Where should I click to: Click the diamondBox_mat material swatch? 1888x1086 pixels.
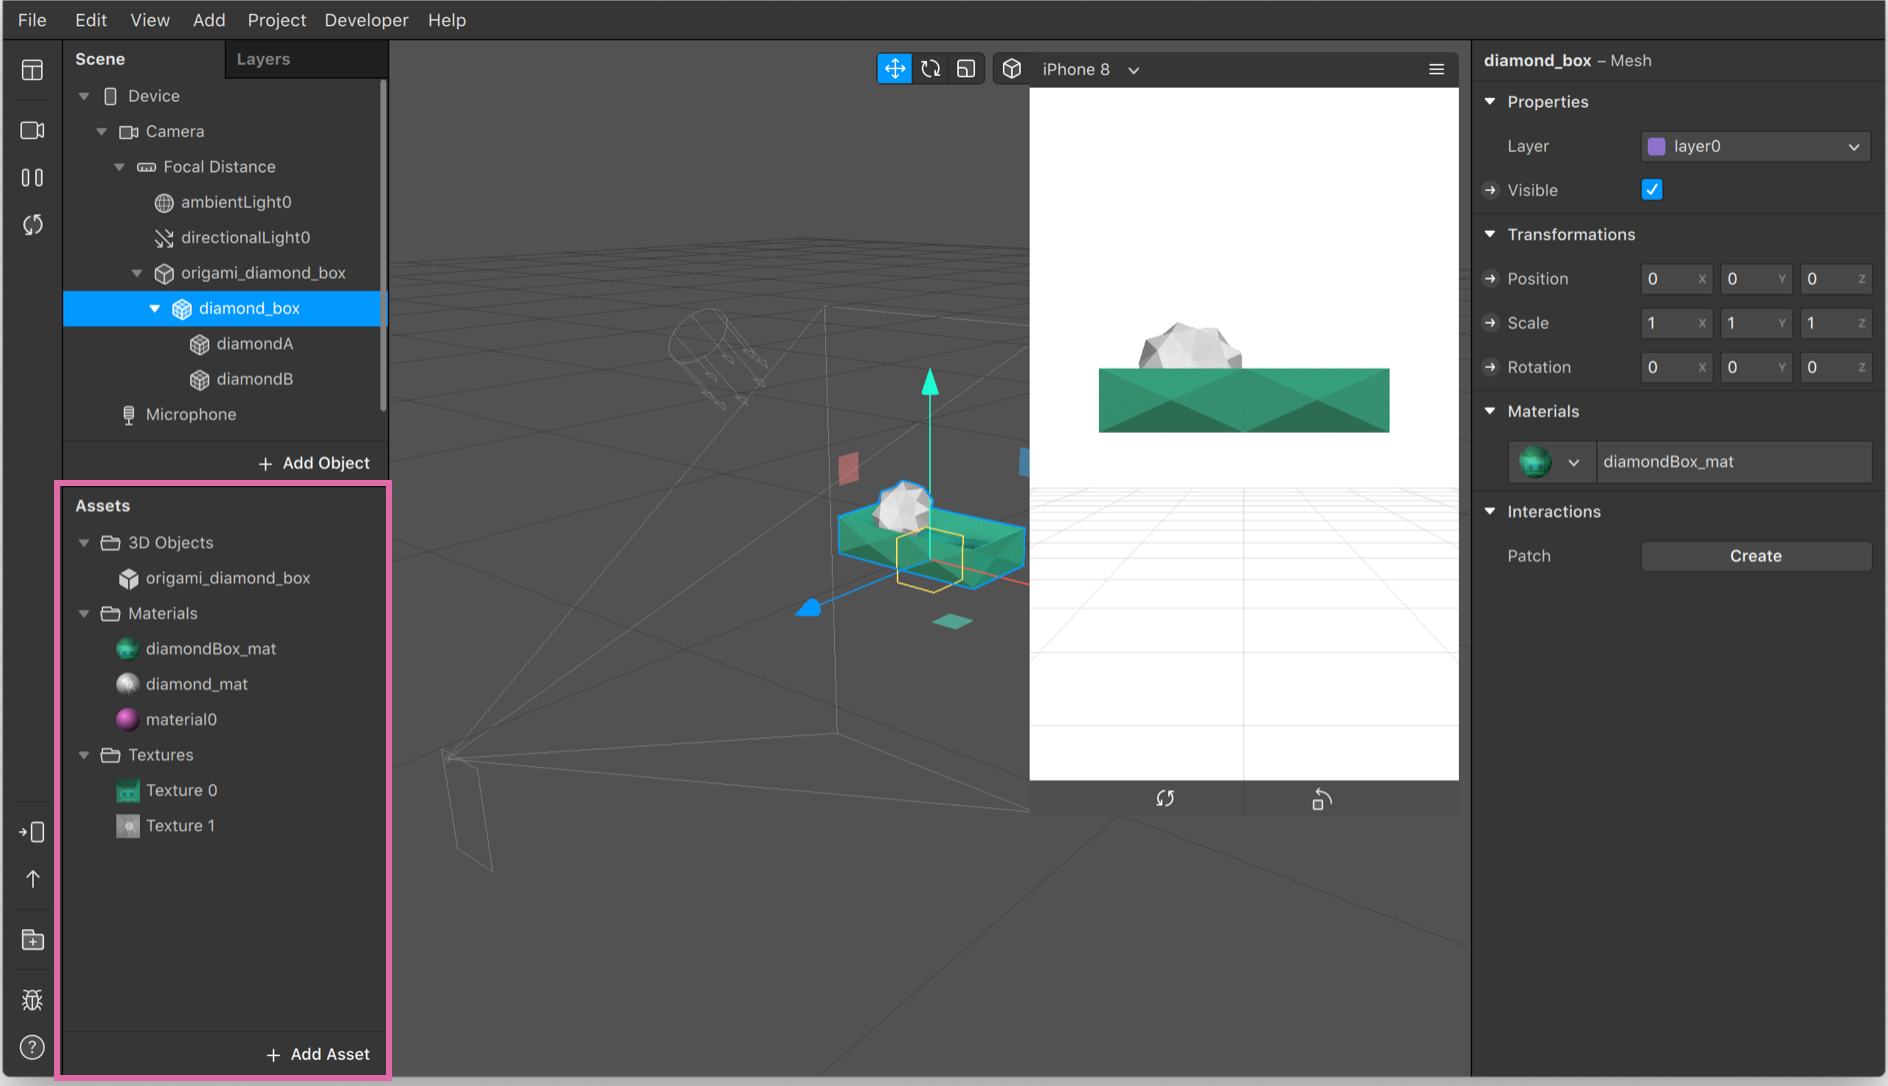coord(1535,462)
